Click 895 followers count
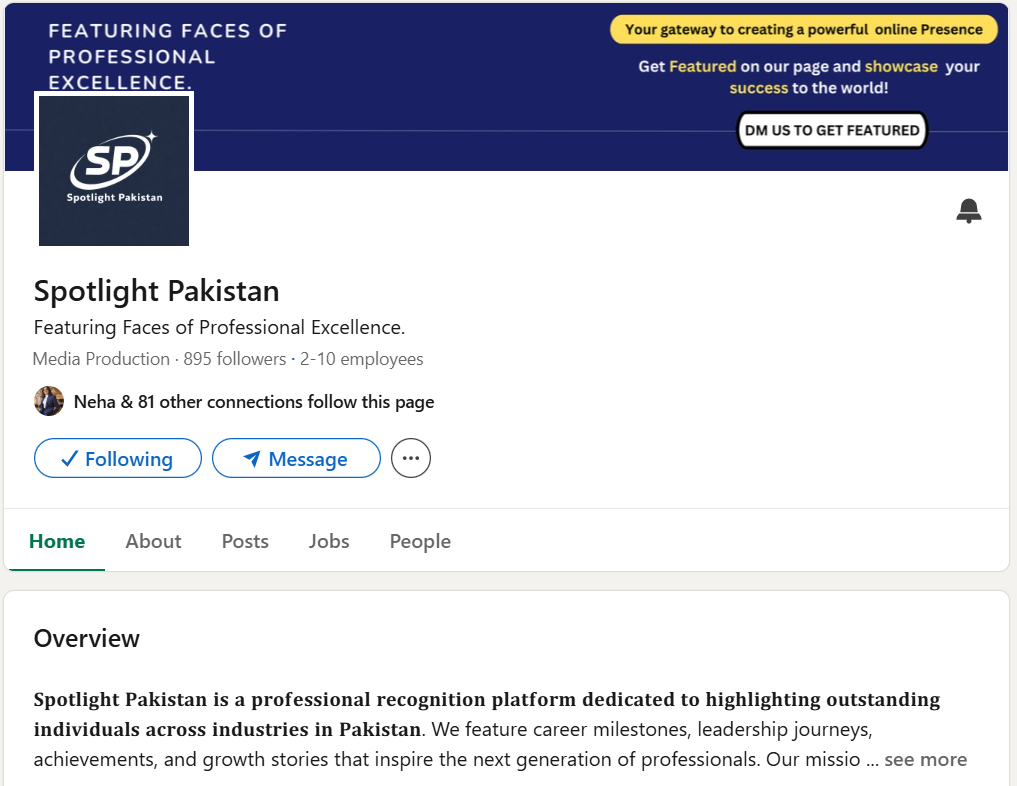 [234, 359]
